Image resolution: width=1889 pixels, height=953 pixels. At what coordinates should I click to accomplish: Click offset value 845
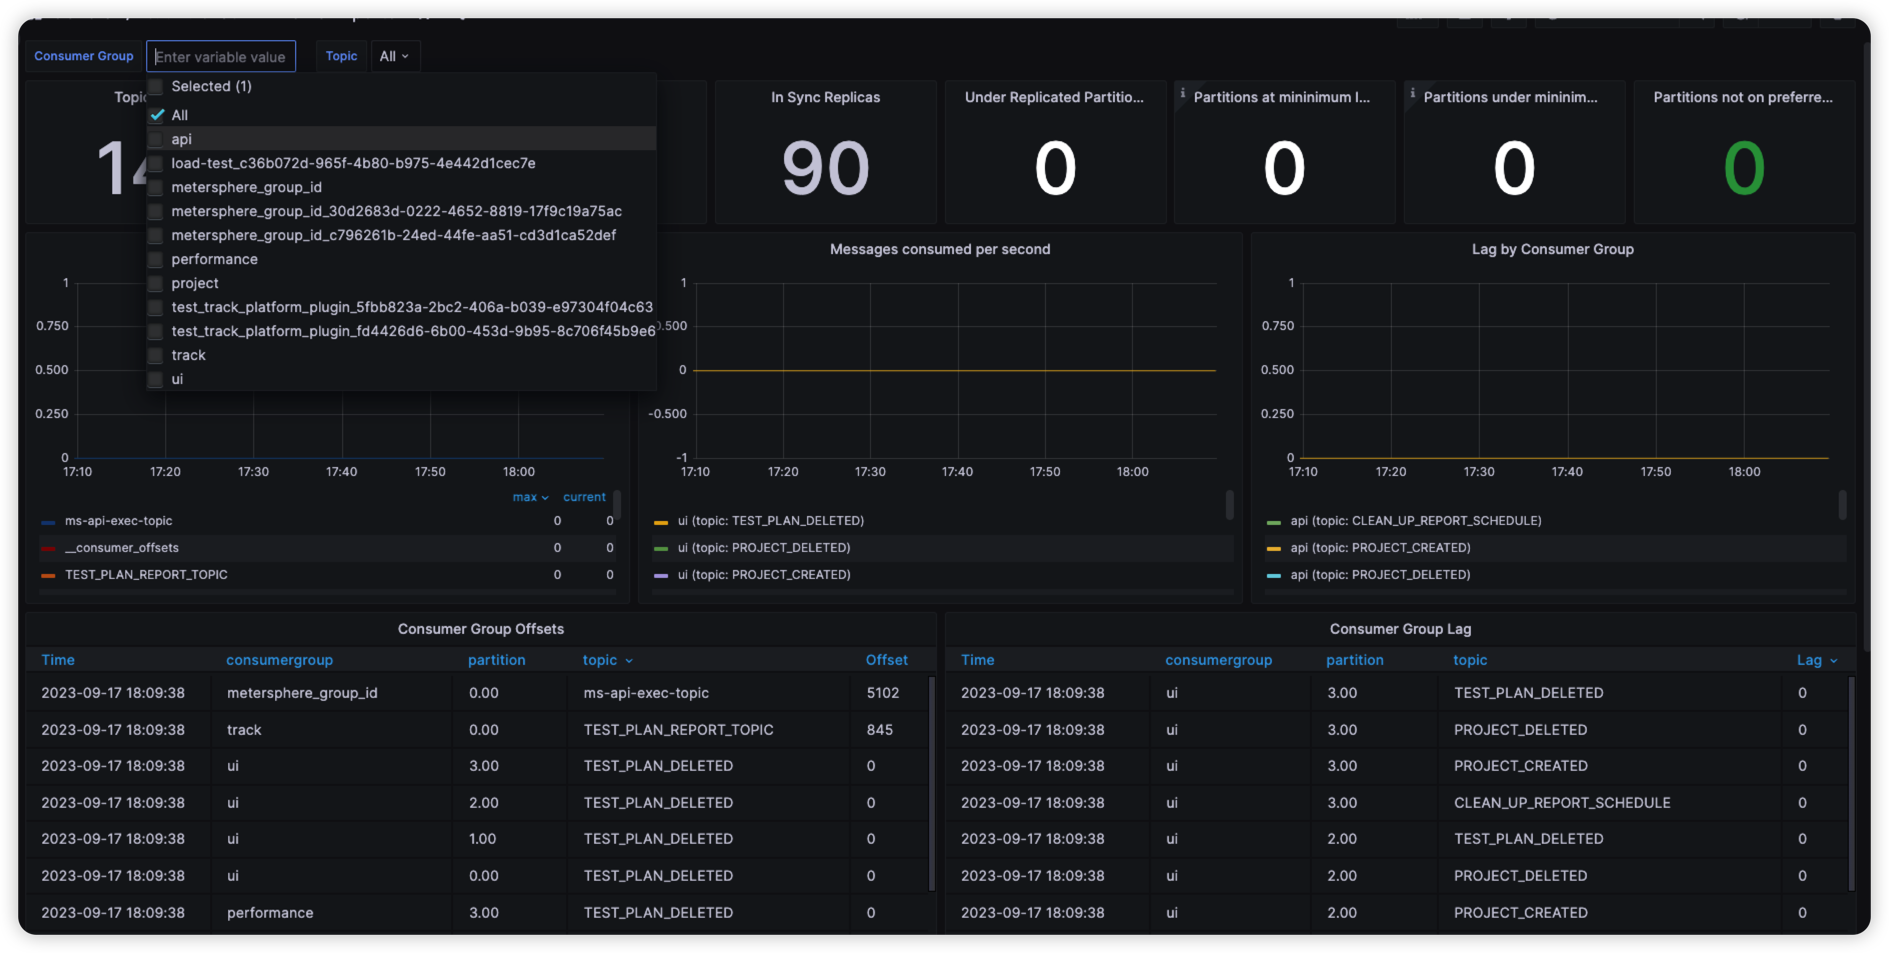click(x=880, y=730)
